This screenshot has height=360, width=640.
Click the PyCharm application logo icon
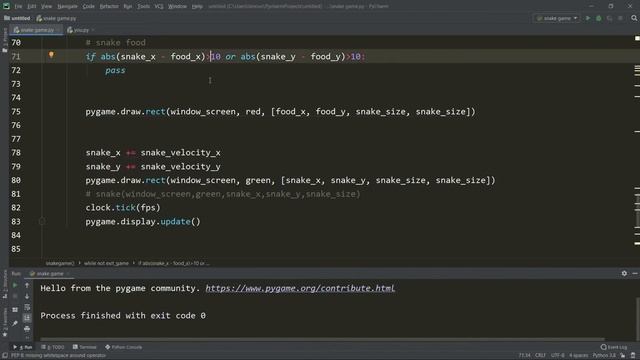point(6,6)
